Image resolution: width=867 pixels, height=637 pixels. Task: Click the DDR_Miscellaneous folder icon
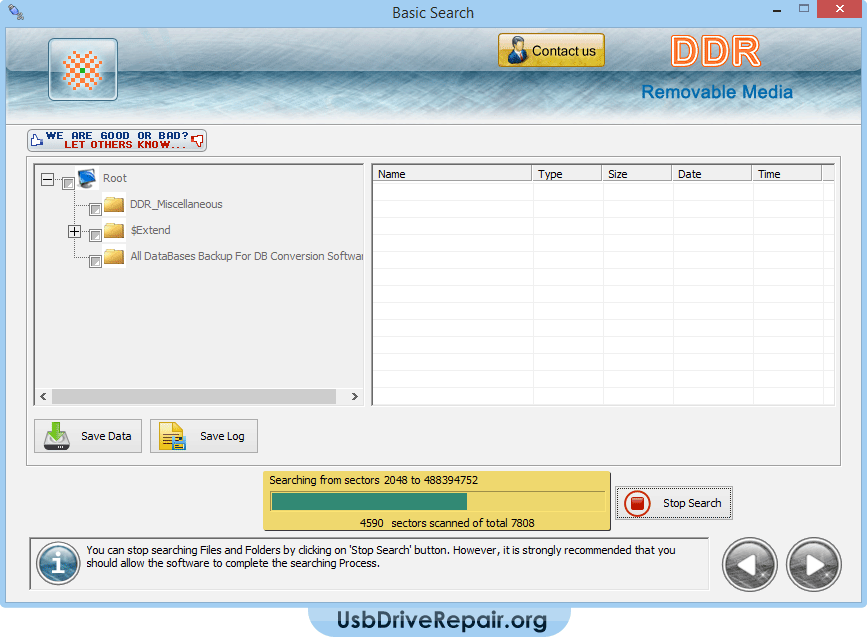(x=114, y=205)
